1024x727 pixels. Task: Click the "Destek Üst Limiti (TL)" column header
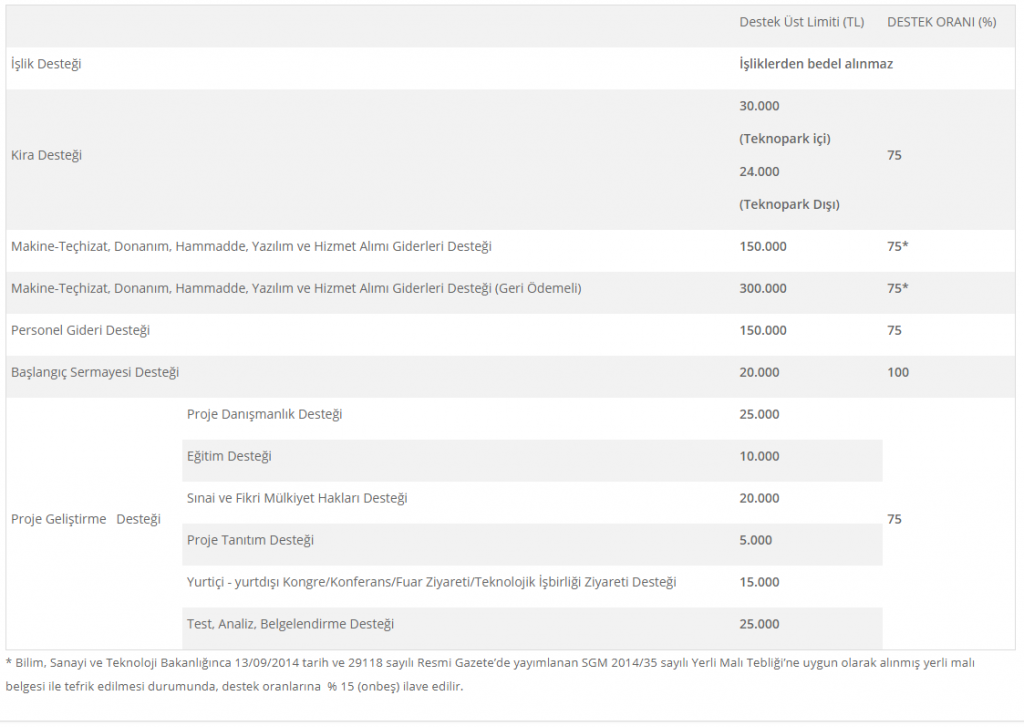[x=801, y=22]
